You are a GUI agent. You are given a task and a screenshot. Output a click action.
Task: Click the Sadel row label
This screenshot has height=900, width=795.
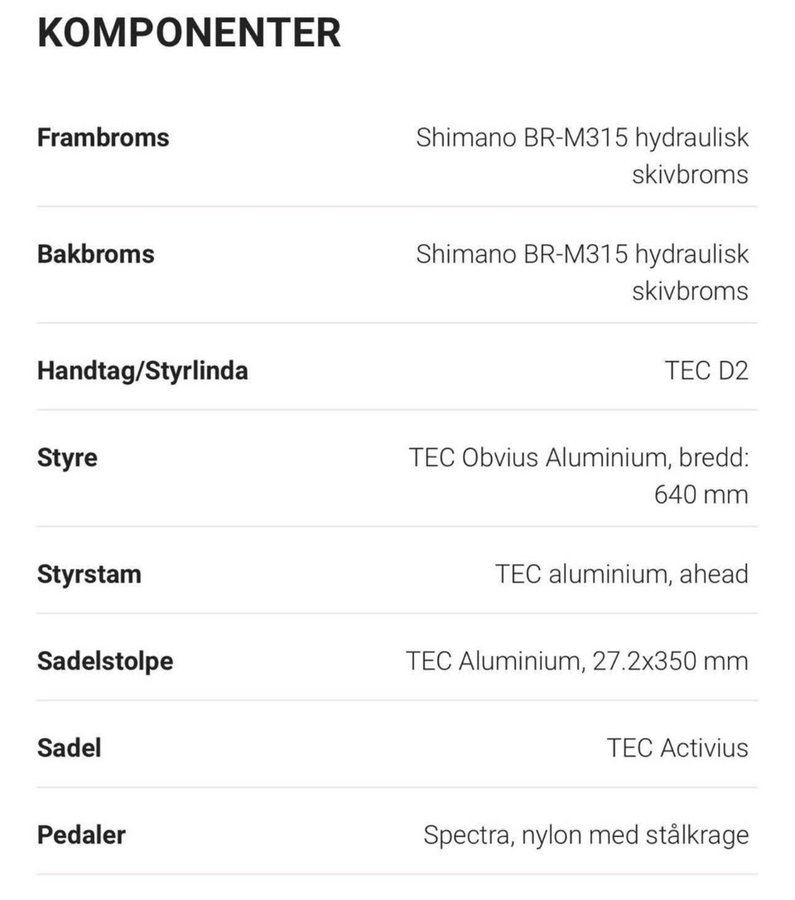69,747
